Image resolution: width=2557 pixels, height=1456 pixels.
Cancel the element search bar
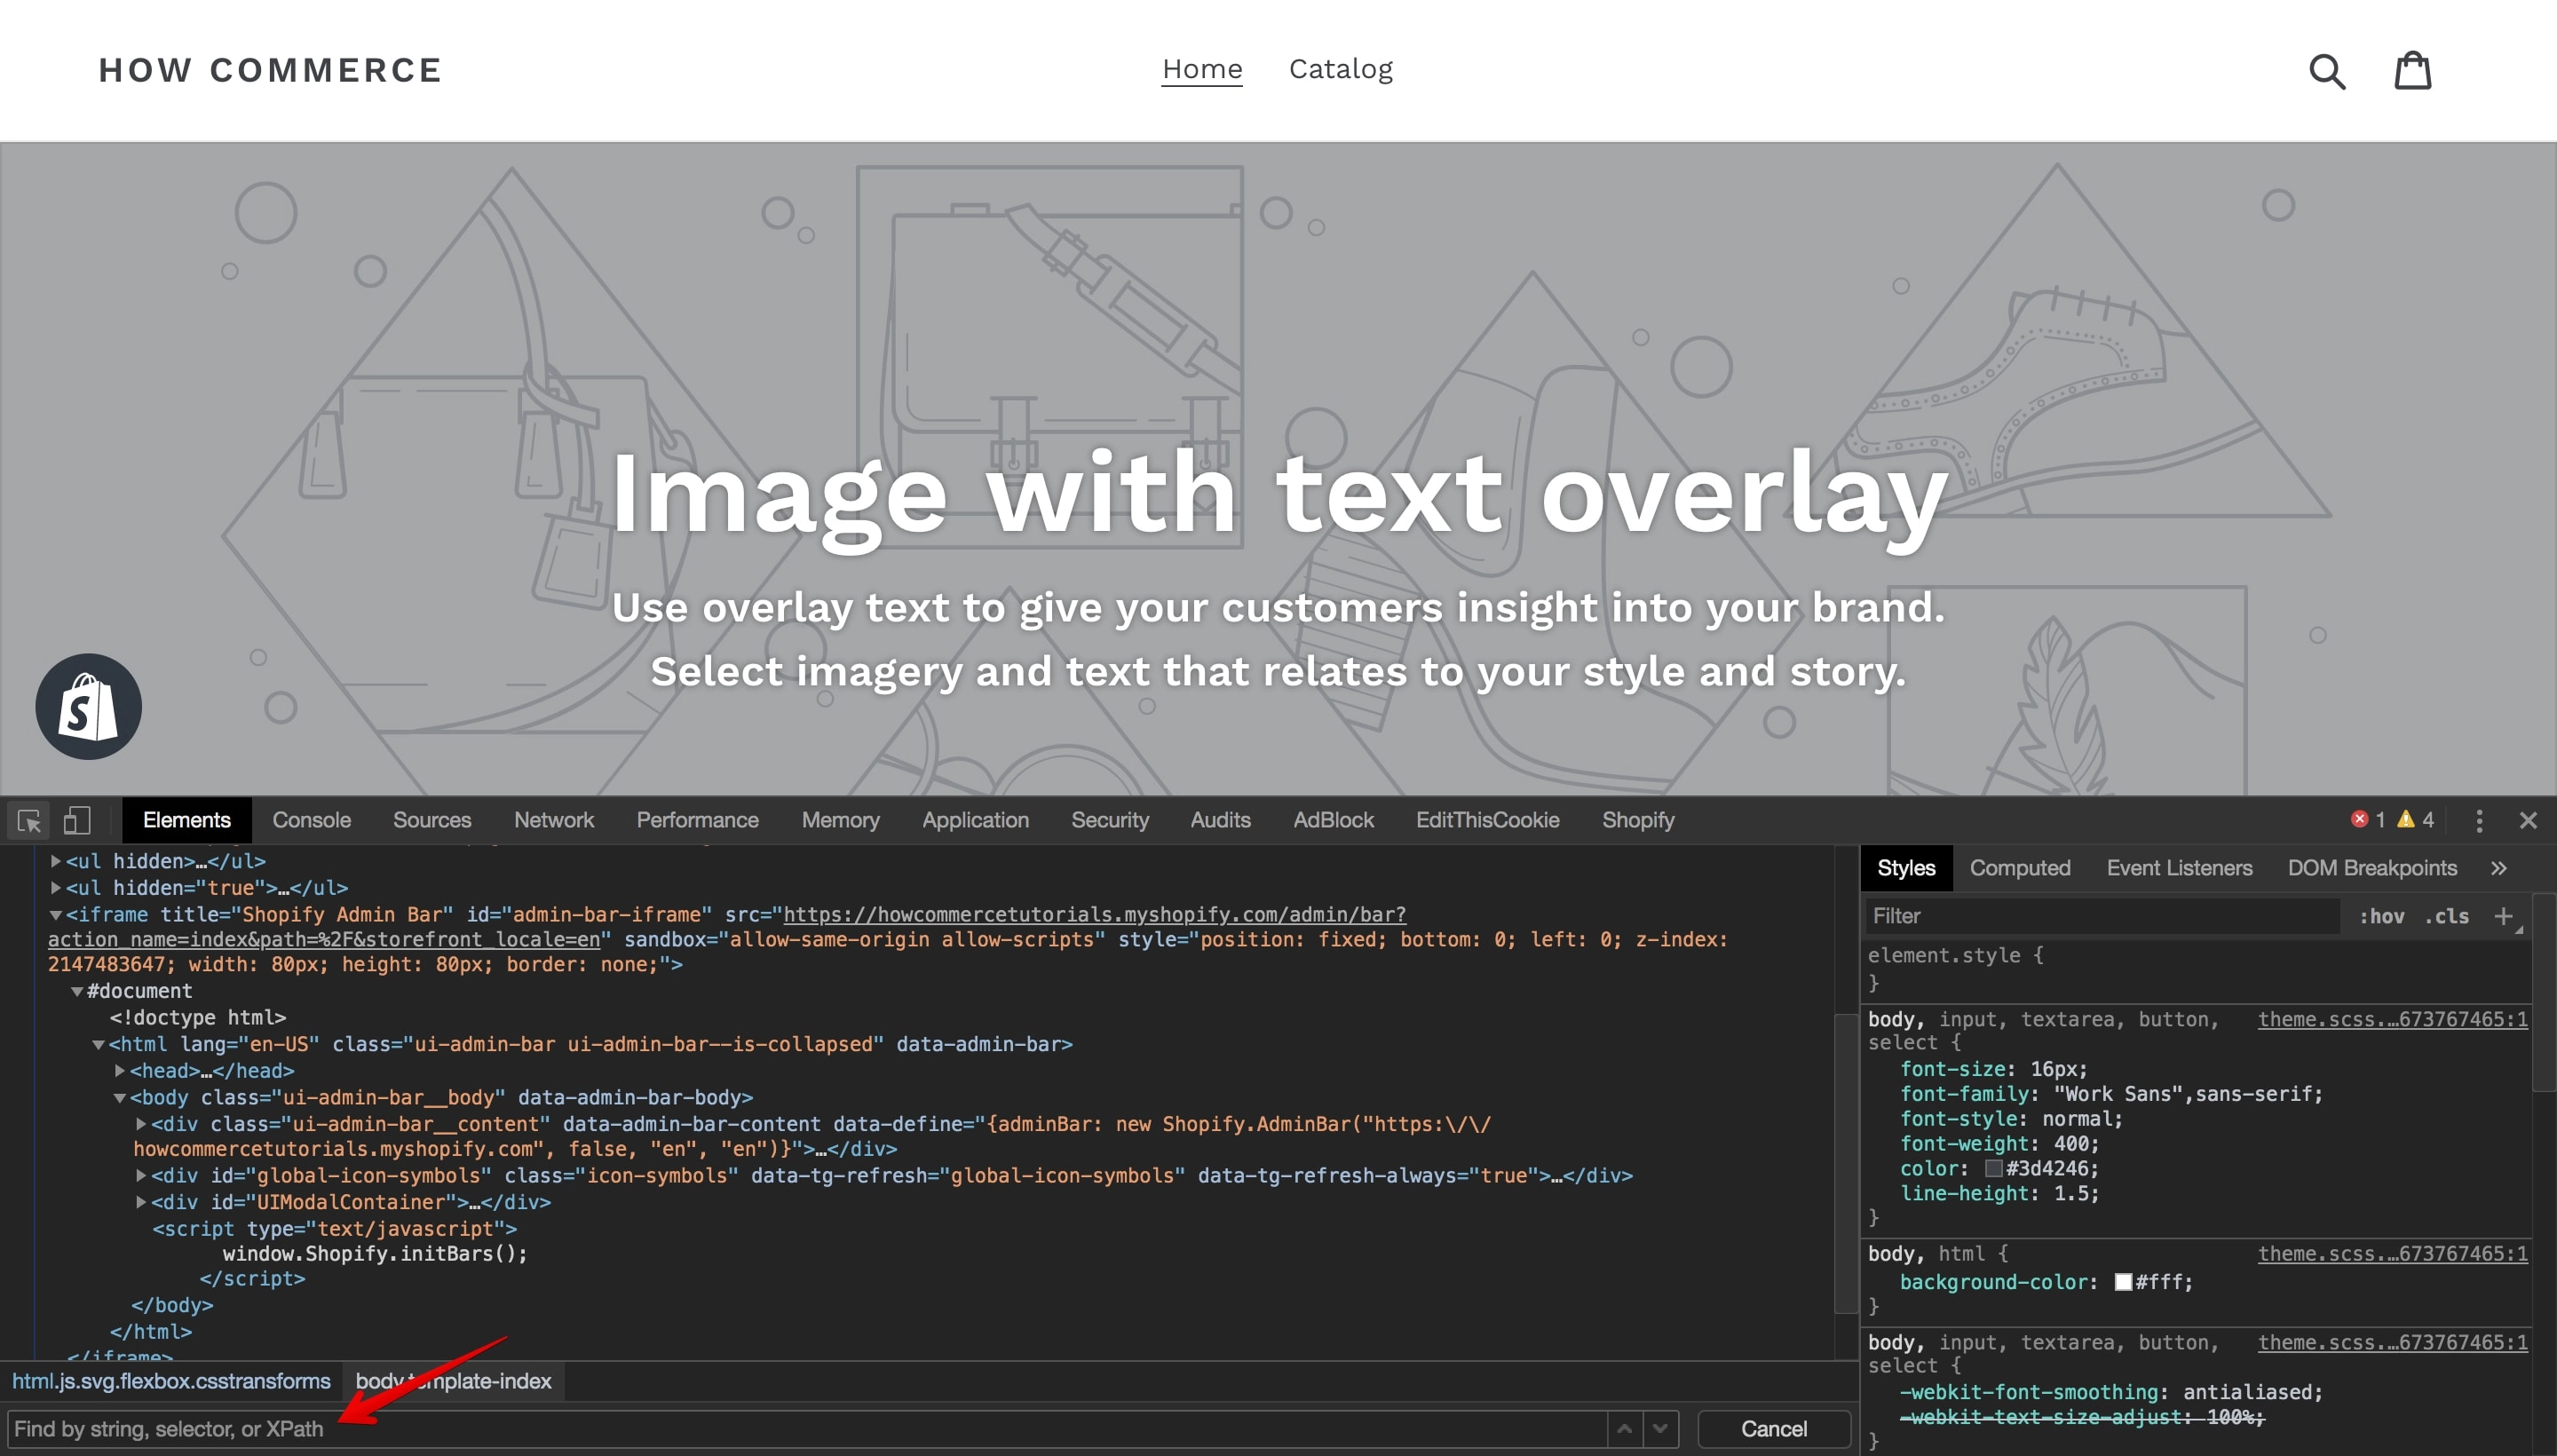[1774, 1429]
